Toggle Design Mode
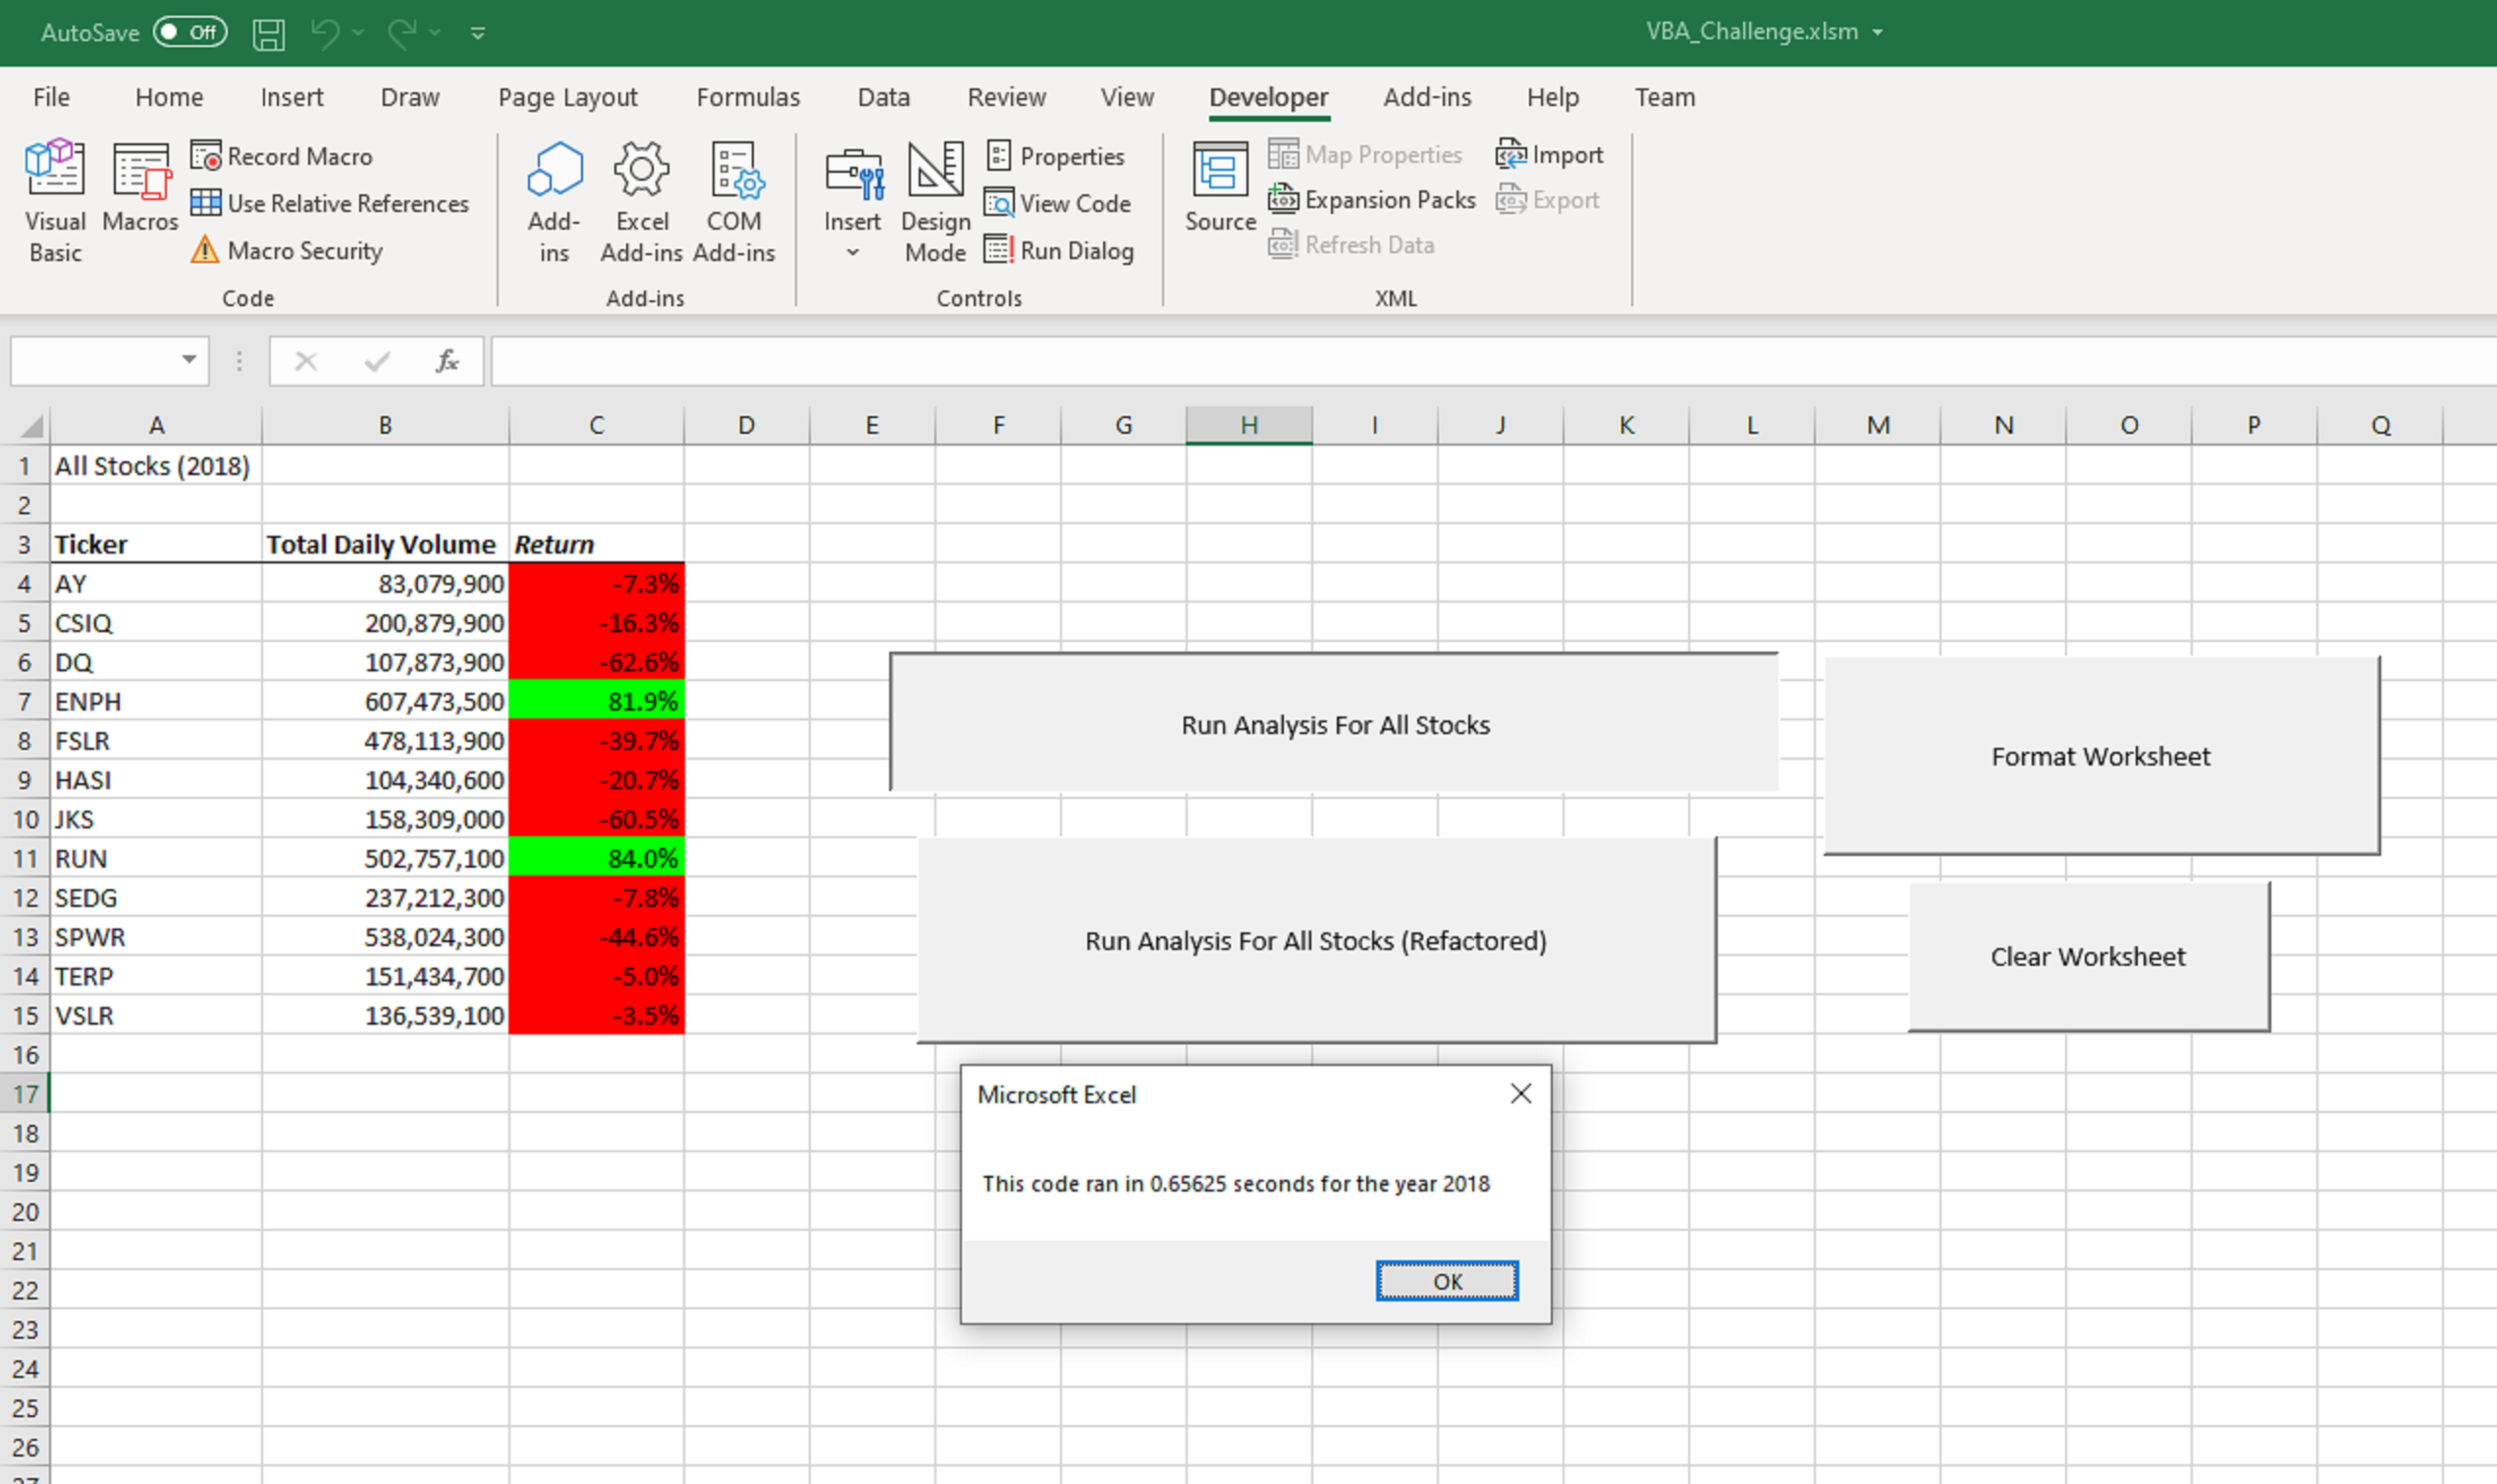Viewport: 2497px width, 1484px height. click(x=935, y=201)
